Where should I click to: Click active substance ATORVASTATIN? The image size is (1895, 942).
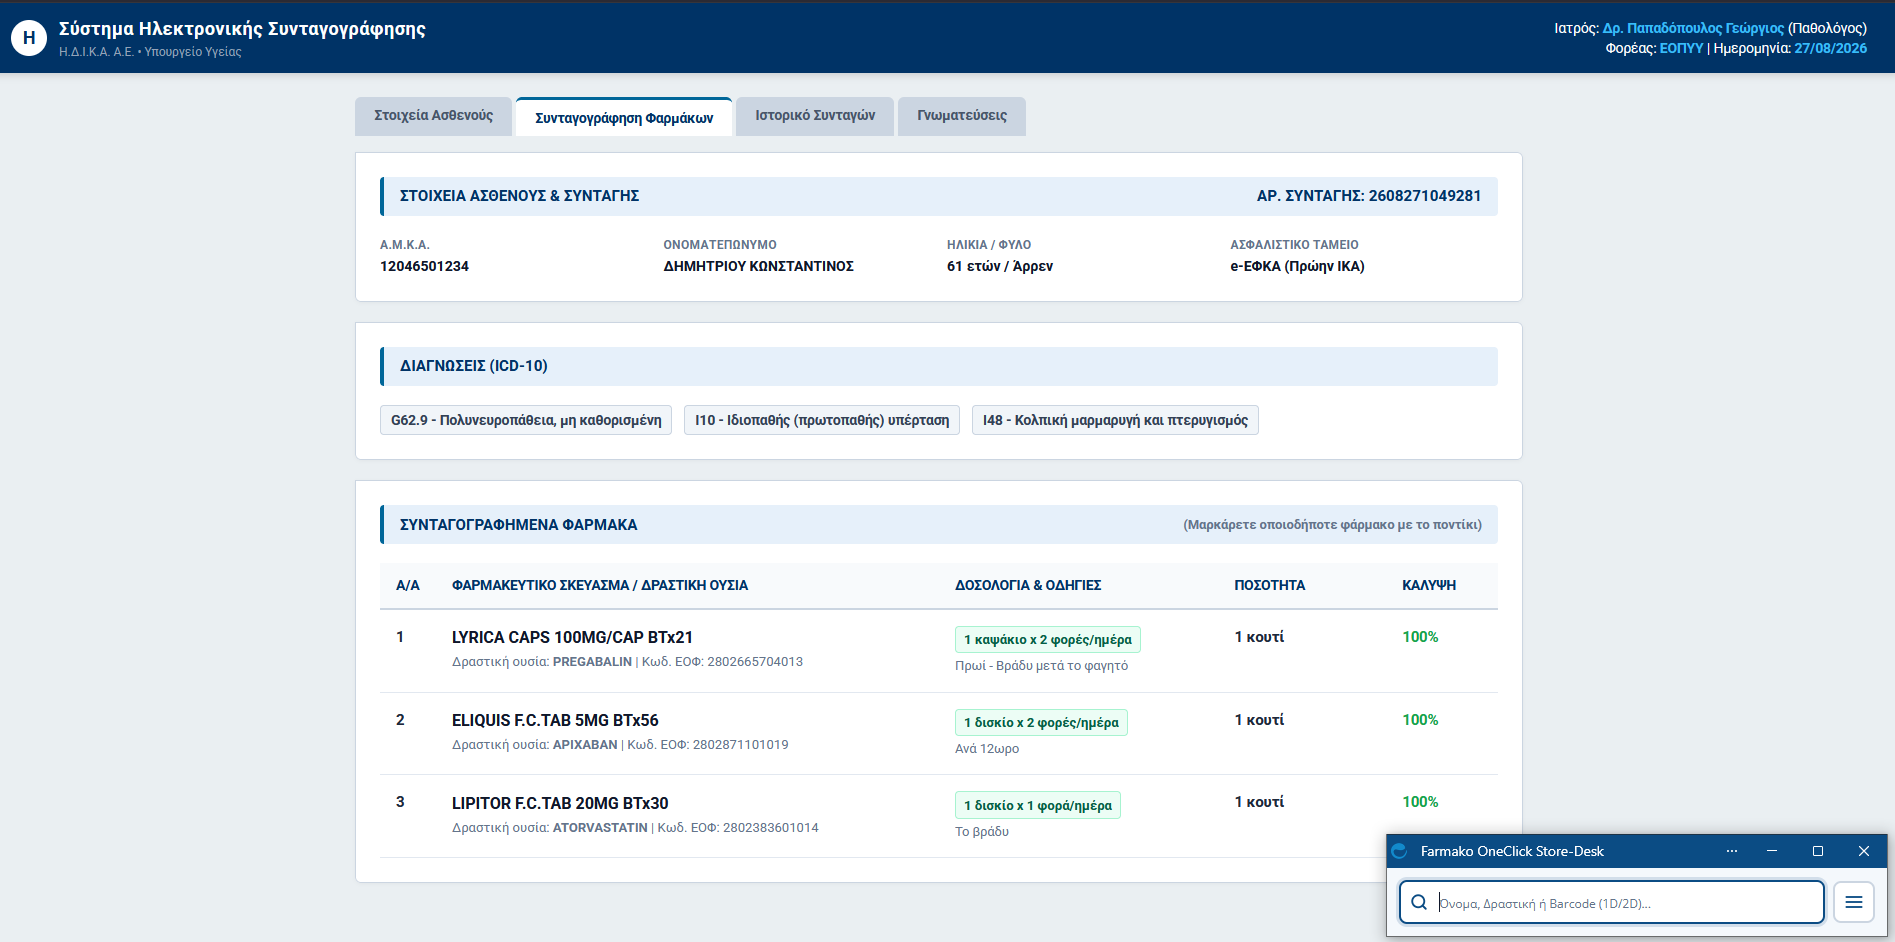point(600,828)
